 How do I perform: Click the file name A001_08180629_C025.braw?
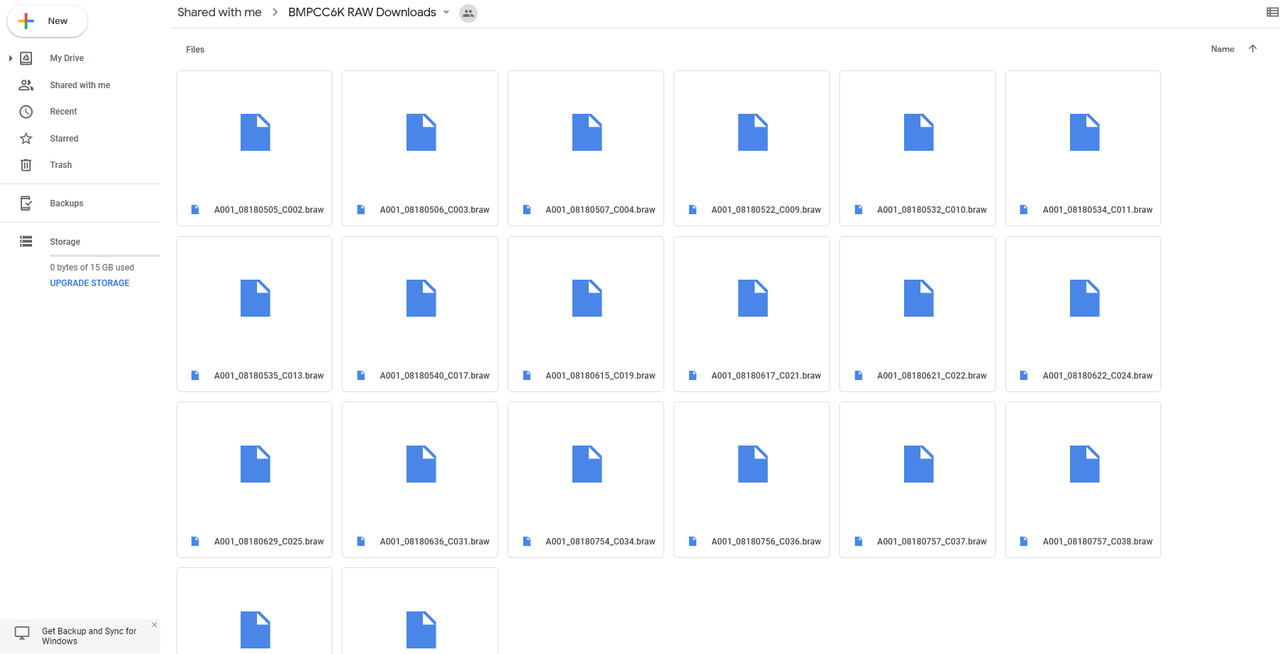pyautogui.click(x=269, y=542)
